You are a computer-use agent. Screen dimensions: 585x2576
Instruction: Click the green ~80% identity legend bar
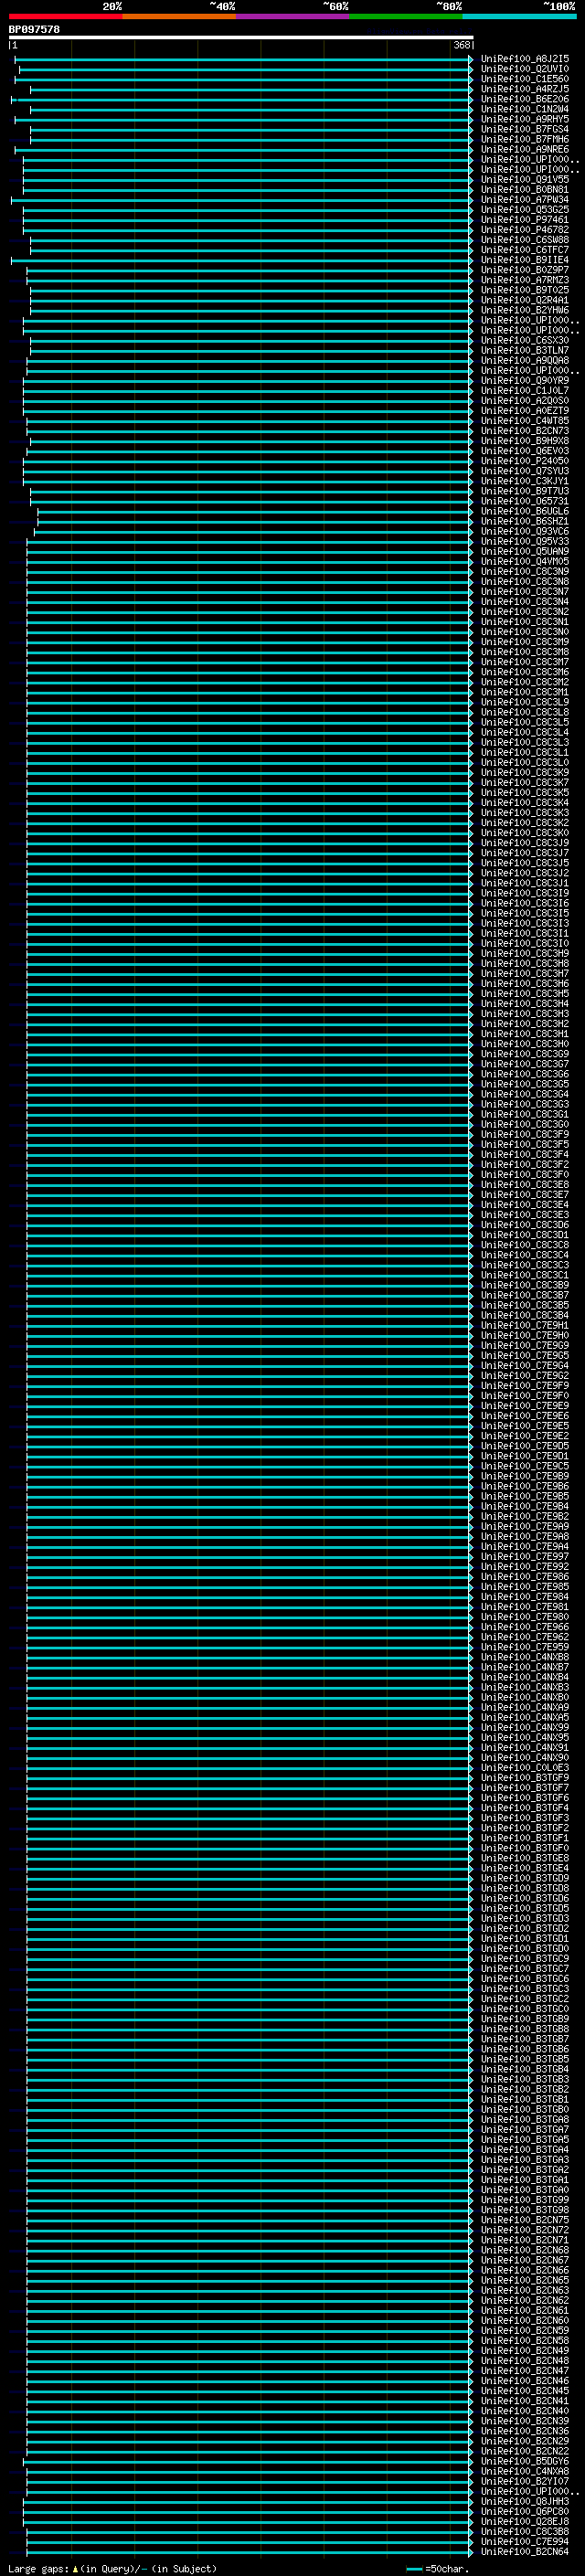(406, 16)
